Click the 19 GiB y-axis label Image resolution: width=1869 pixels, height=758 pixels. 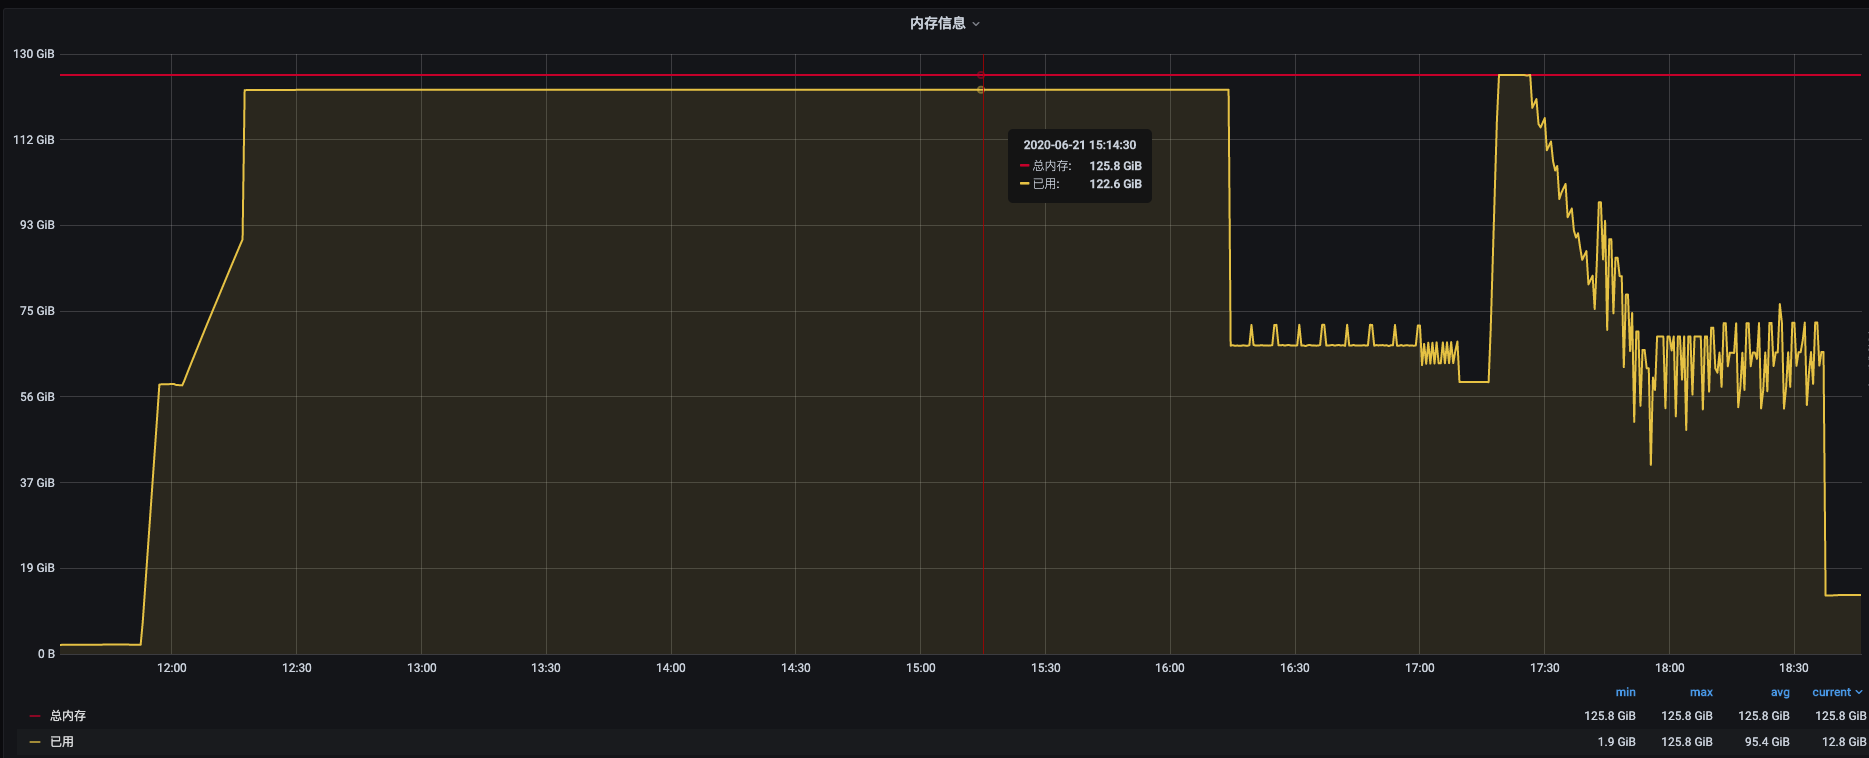[x=37, y=568]
